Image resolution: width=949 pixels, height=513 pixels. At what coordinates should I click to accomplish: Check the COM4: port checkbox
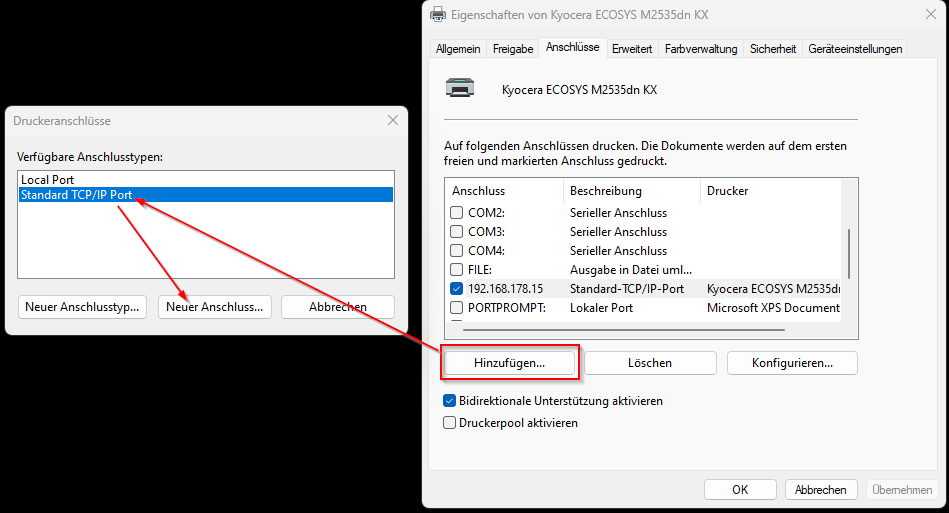456,250
